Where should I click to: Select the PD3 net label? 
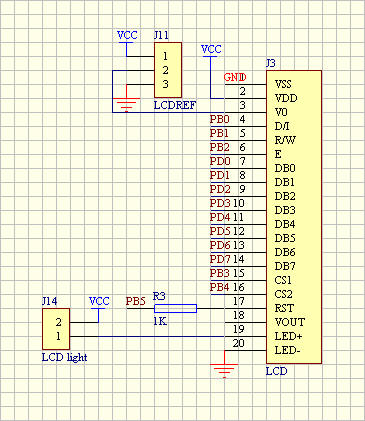pyautogui.click(x=220, y=203)
